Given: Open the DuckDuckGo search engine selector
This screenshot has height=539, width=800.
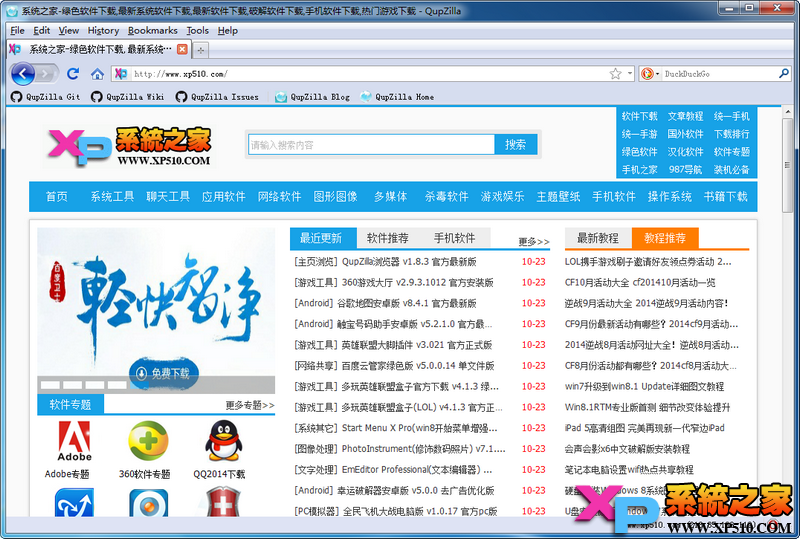Looking at the screenshot, I should click(650, 74).
